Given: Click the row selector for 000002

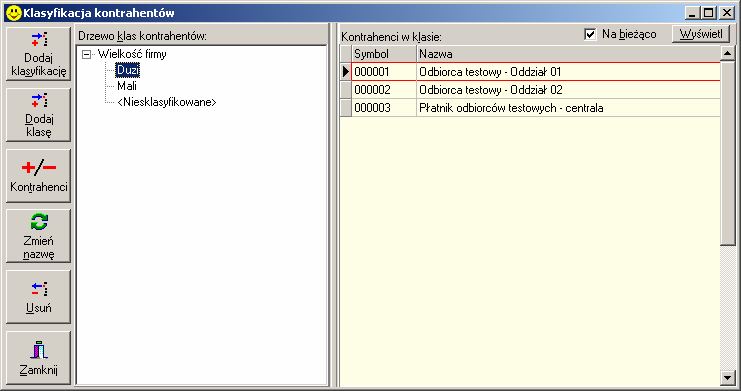Looking at the screenshot, I should tap(345, 90).
